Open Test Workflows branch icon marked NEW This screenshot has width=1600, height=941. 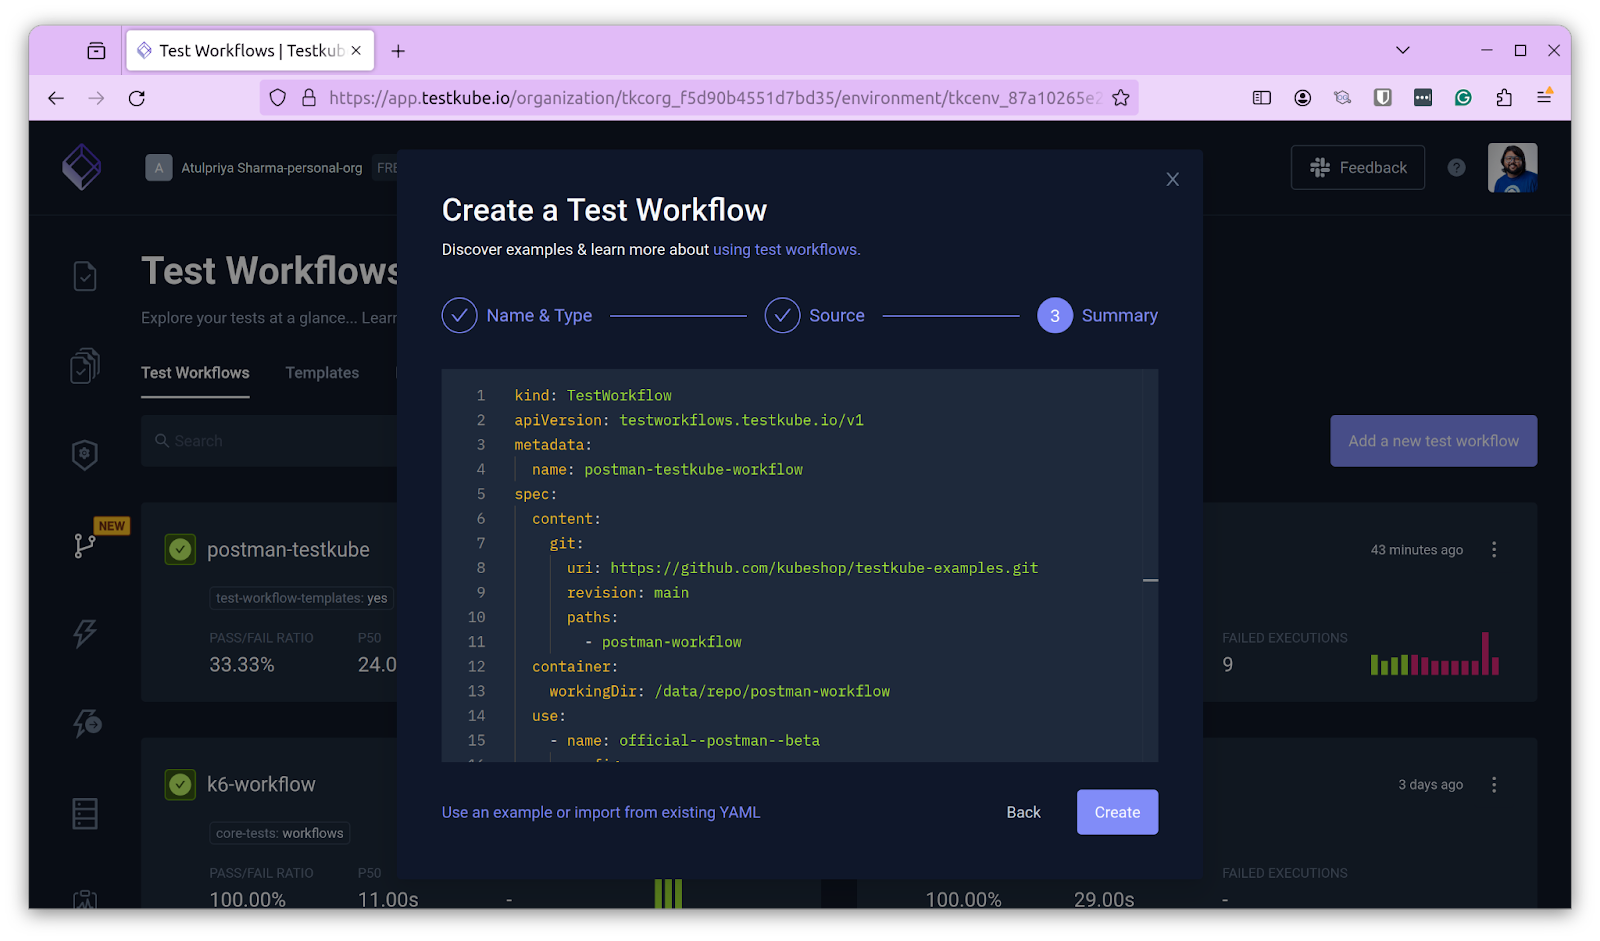[85, 545]
